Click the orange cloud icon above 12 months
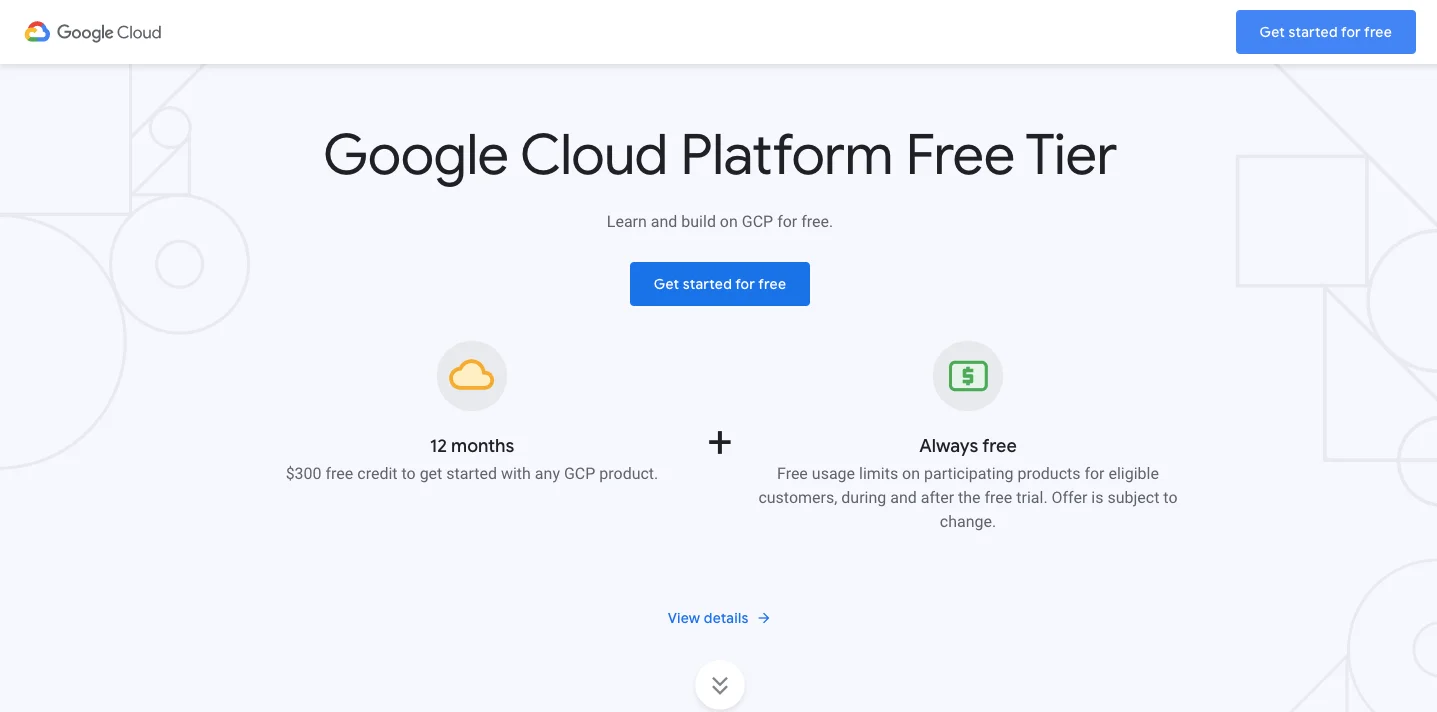This screenshot has width=1437, height=712. (472, 376)
